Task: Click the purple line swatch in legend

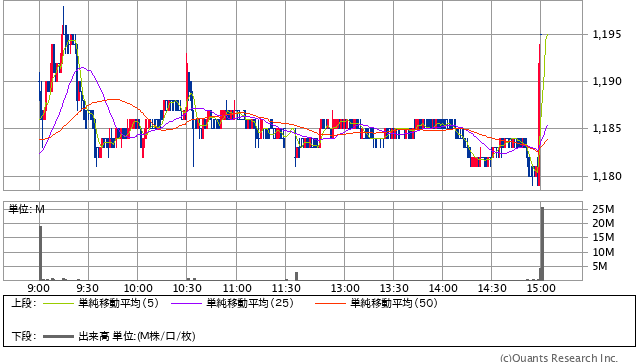Action: pyautogui.click(x=186, y=303)
